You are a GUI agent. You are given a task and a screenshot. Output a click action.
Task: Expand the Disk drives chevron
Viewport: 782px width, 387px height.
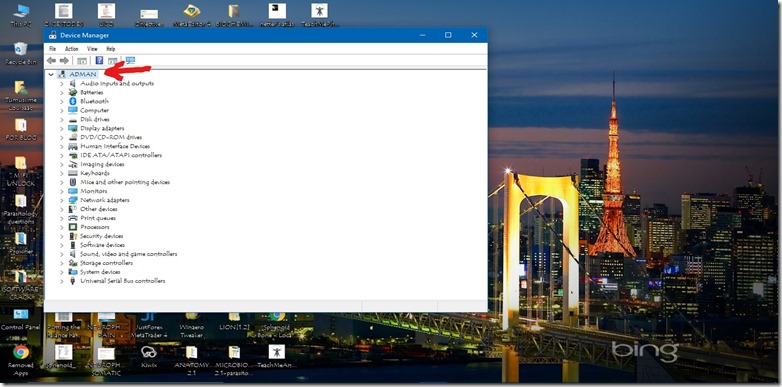tap(62, 119)
